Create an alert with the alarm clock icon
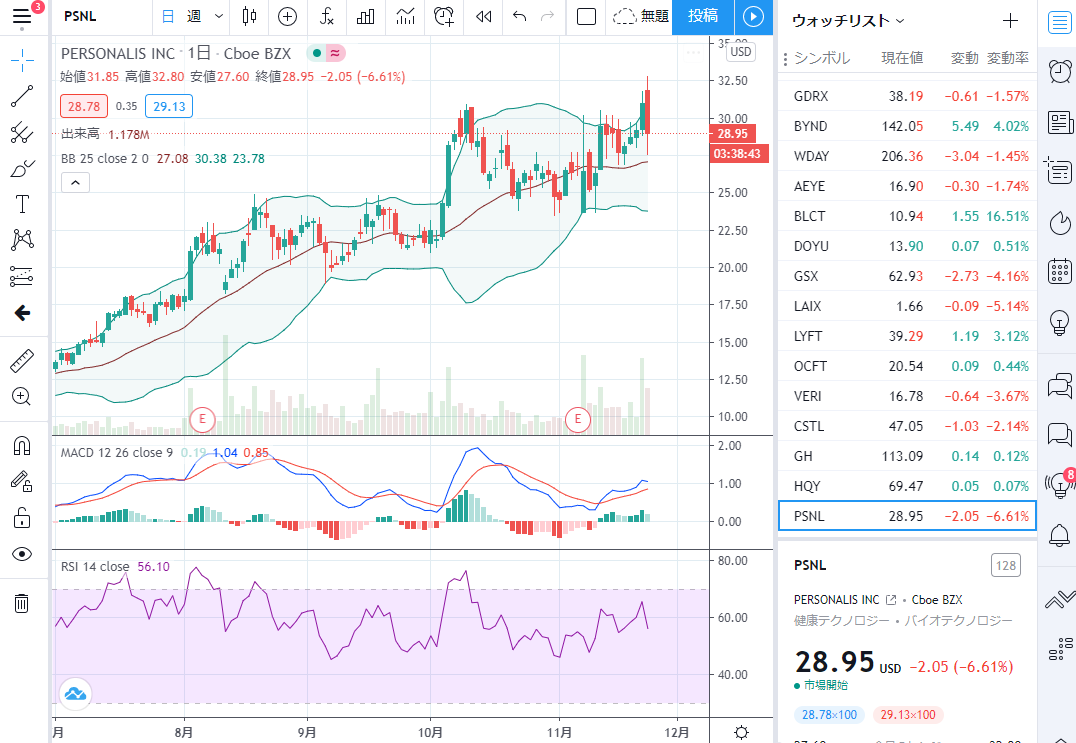 (x=445, y=16)
